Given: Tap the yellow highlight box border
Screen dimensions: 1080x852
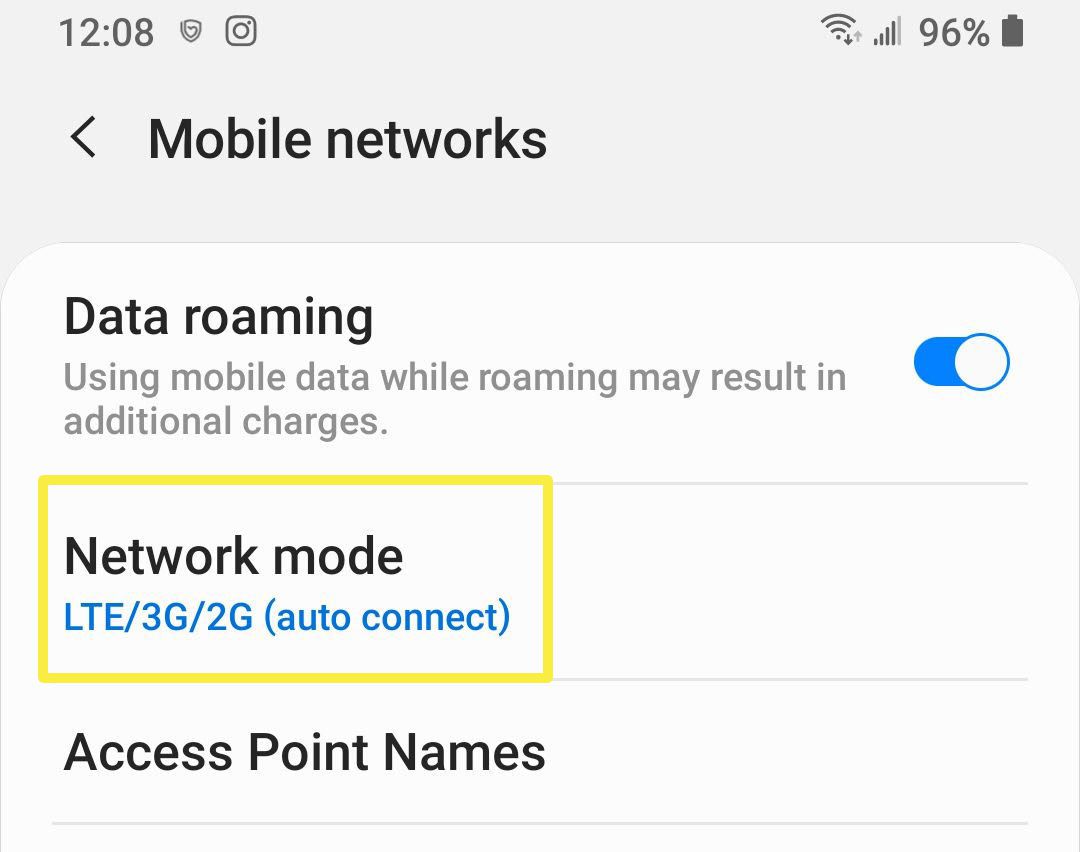Looking at the screenshot, I should [x=295, y=479].
